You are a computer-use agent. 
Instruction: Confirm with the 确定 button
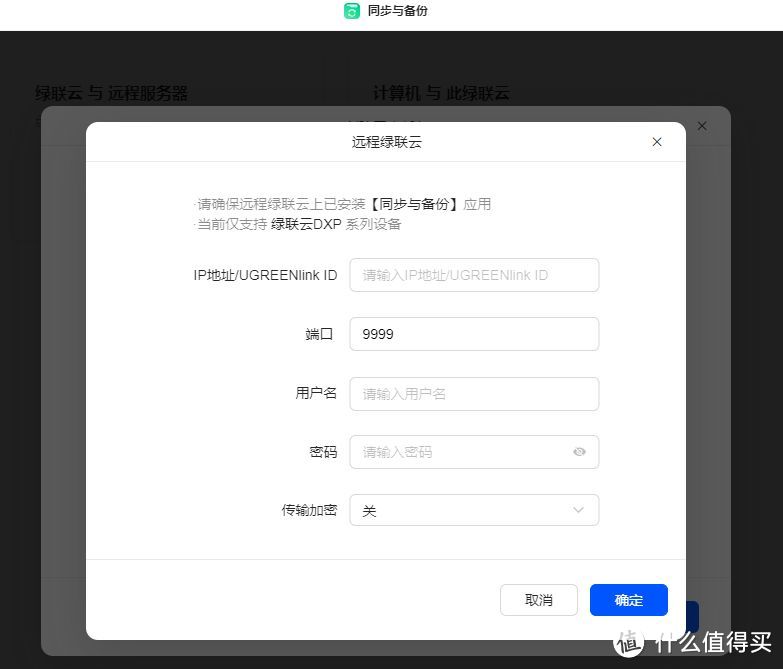click(629, 600)
